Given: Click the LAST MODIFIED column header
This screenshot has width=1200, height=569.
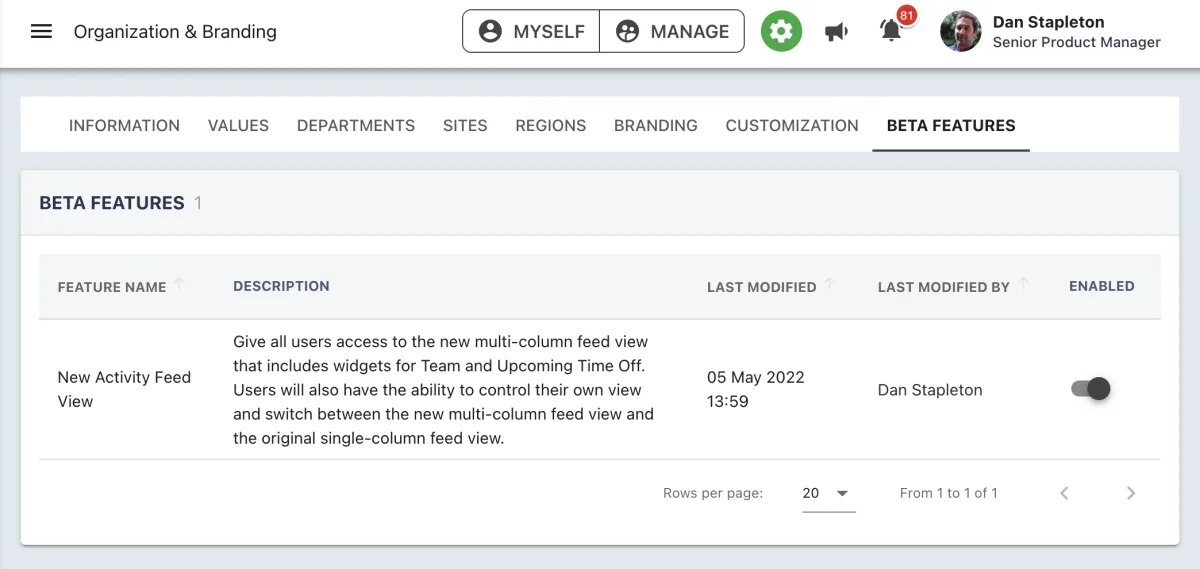Looking at the screenshot, I should tap(762, 287).
